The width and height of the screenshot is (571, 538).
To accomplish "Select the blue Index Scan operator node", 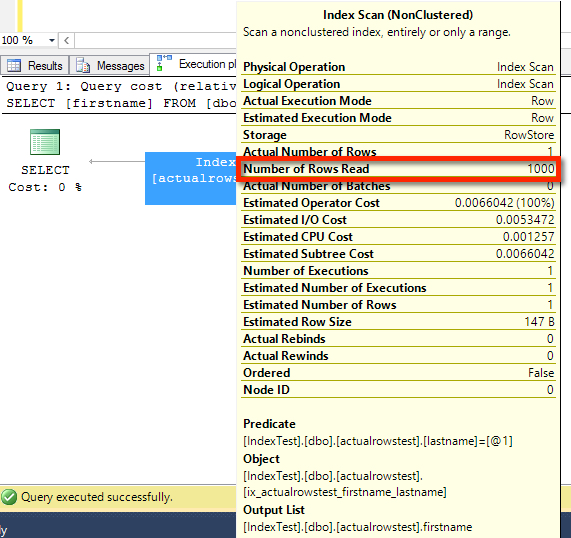I will point(190,178).
